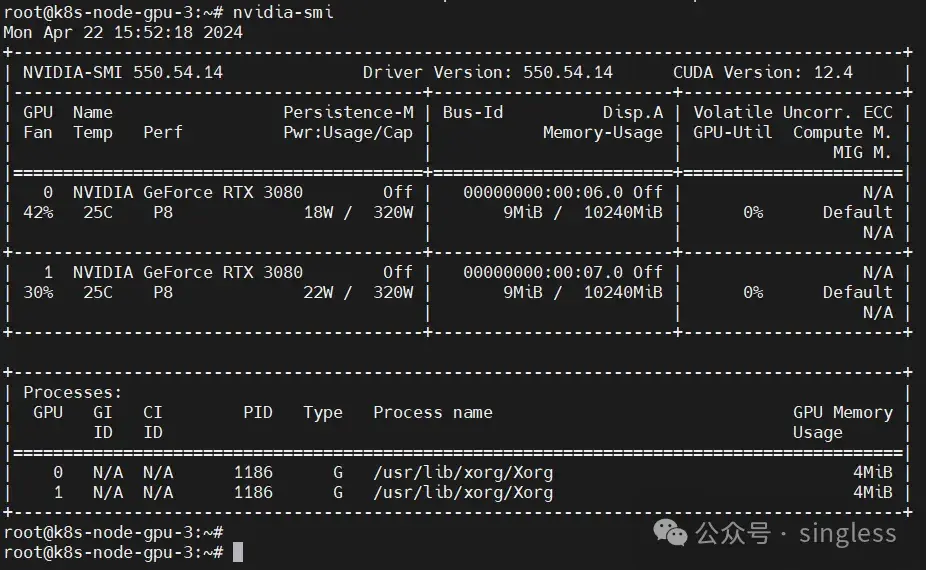
Task: Click the Xorg process name for GPU 0
Action: [x=463, y=473]
